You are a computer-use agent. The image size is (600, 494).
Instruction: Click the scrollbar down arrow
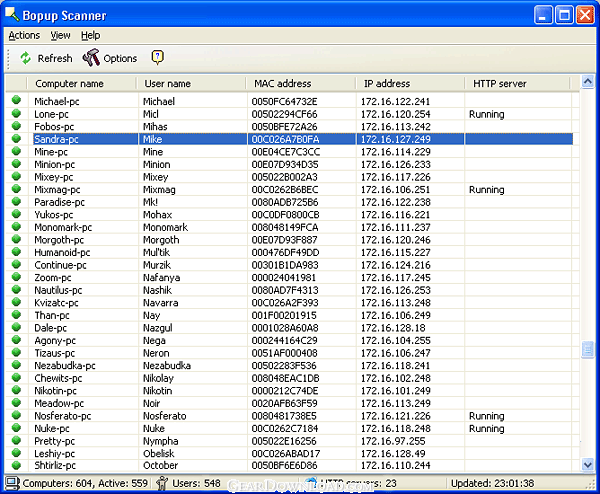click(588, 465)
